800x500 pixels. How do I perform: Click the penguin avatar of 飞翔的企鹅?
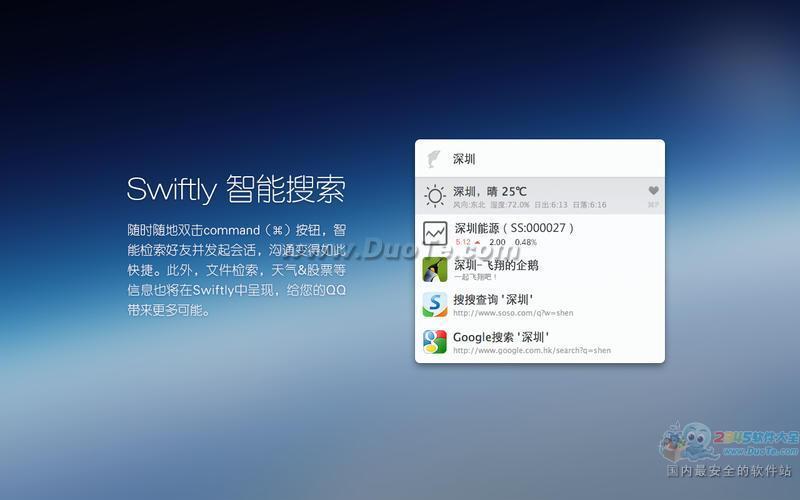pos(435,269)
